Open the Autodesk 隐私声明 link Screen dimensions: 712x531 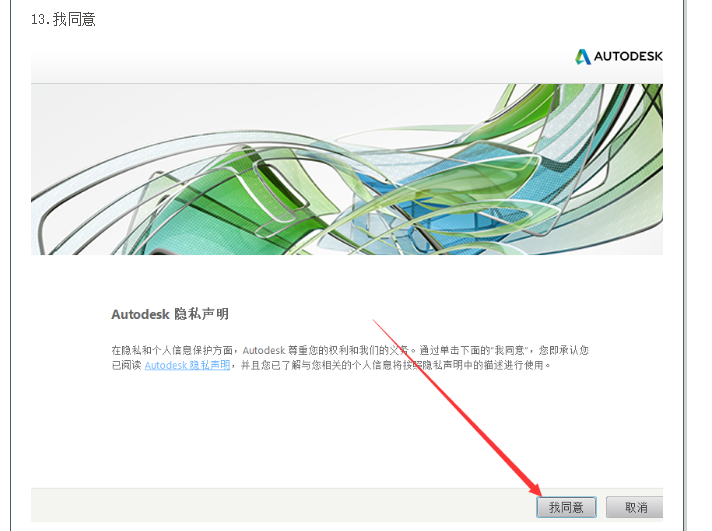(187, 365)
